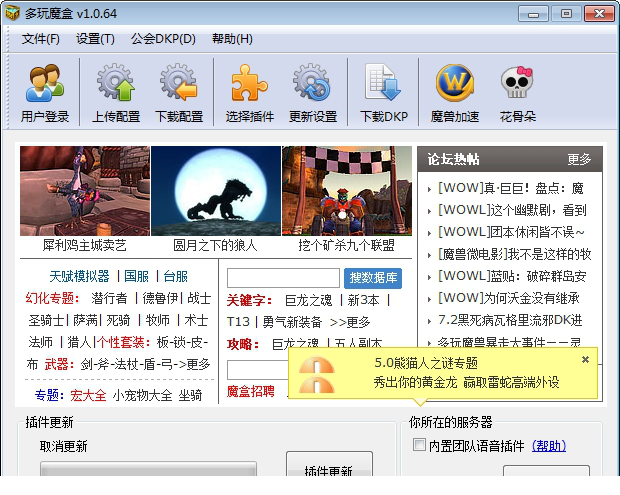Open forum post 为何沃金没有继承
Screen dimensions: 620x495
coord(508,298)
